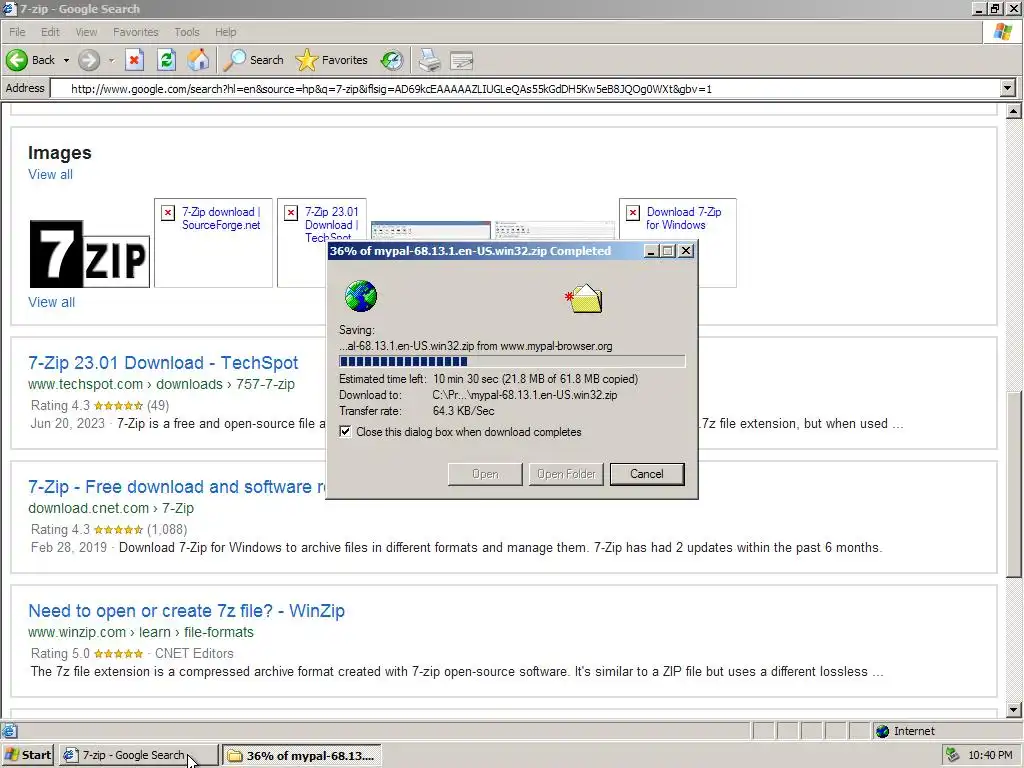Cancel the mypal download
This screenshot has height=768, width=1024.
click(647, 474)
